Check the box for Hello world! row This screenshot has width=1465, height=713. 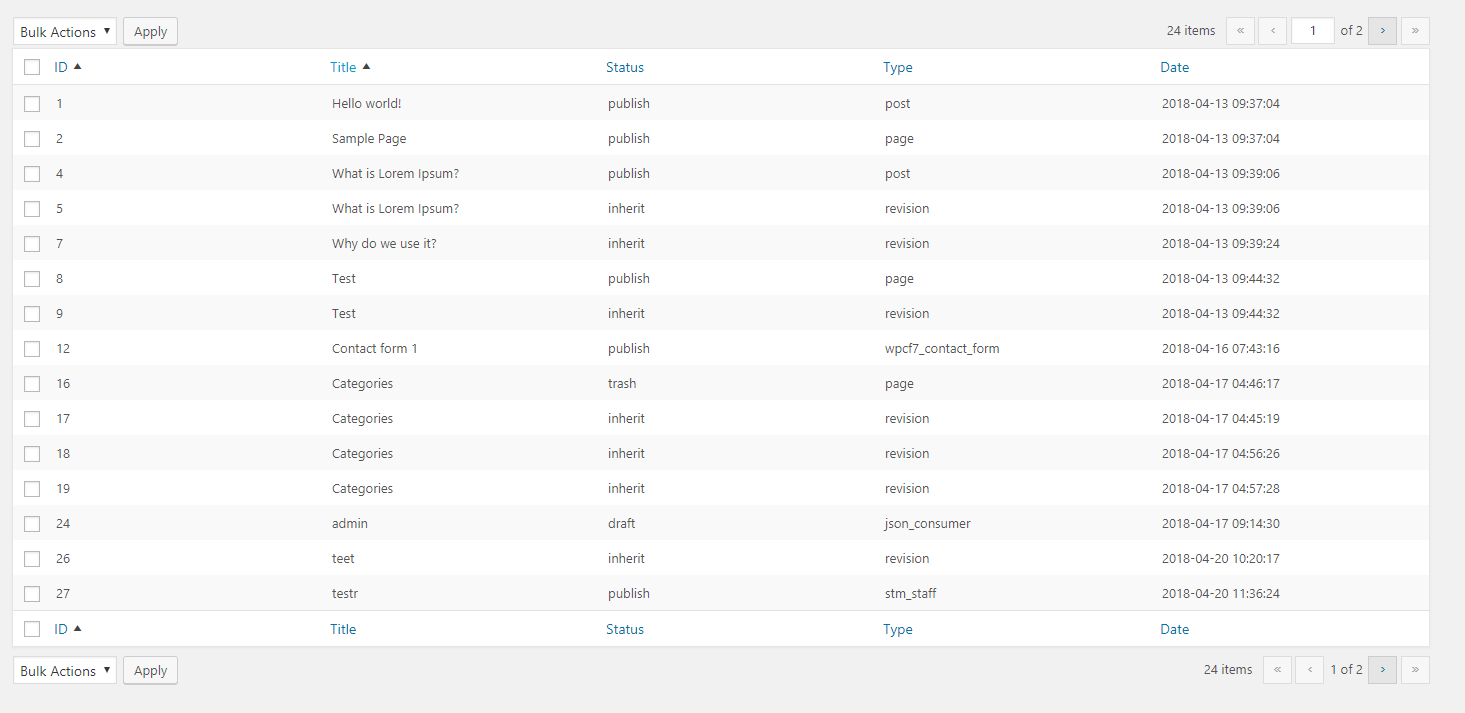coord(32,104)
